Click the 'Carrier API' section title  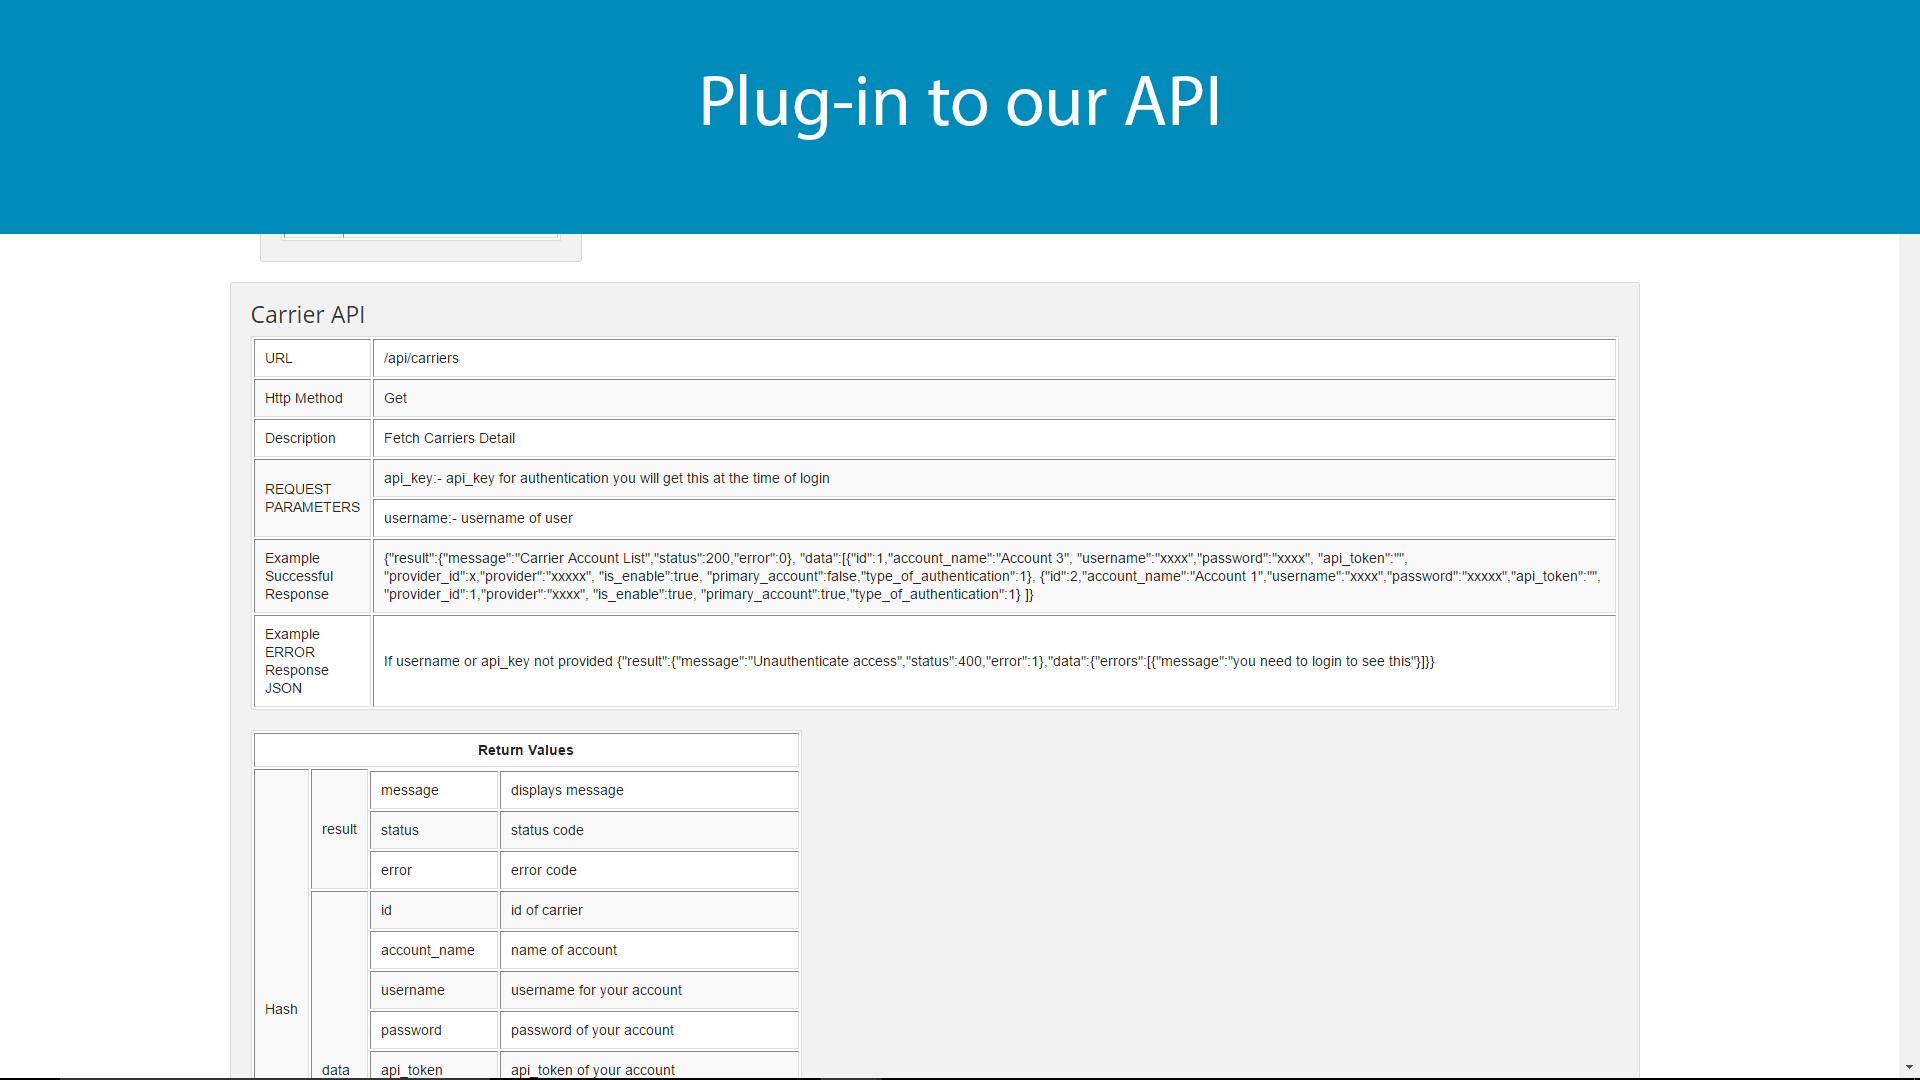(x=307, y=315)
